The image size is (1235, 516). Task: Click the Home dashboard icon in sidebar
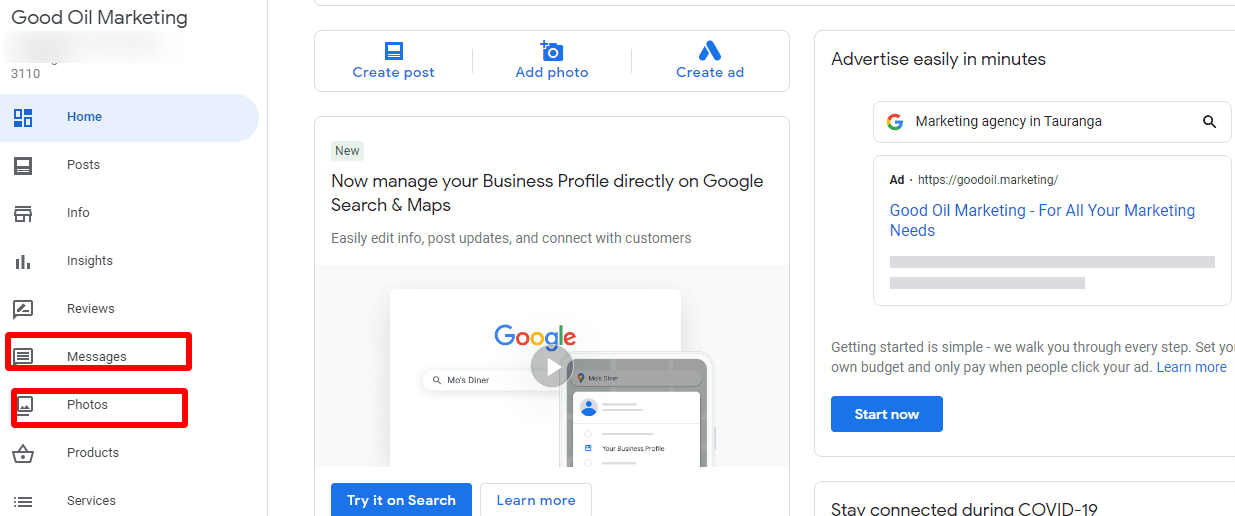point(23,117)
